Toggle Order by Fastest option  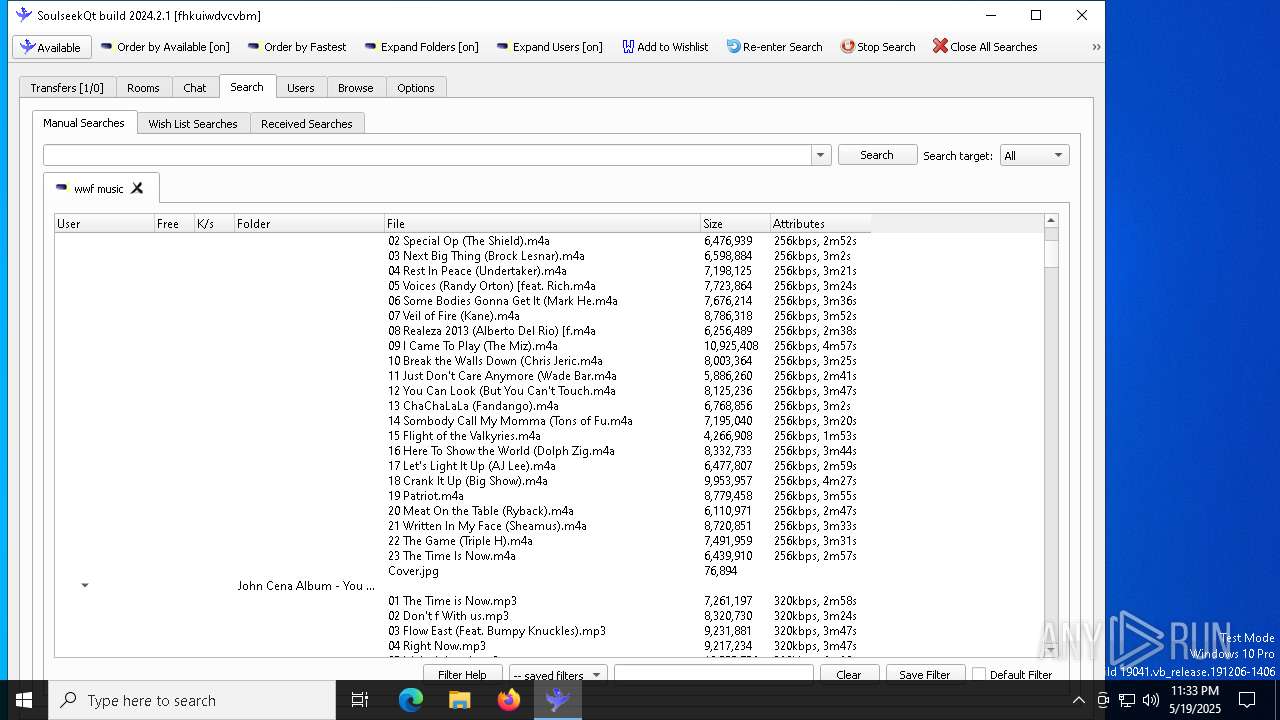coord(297,47)
